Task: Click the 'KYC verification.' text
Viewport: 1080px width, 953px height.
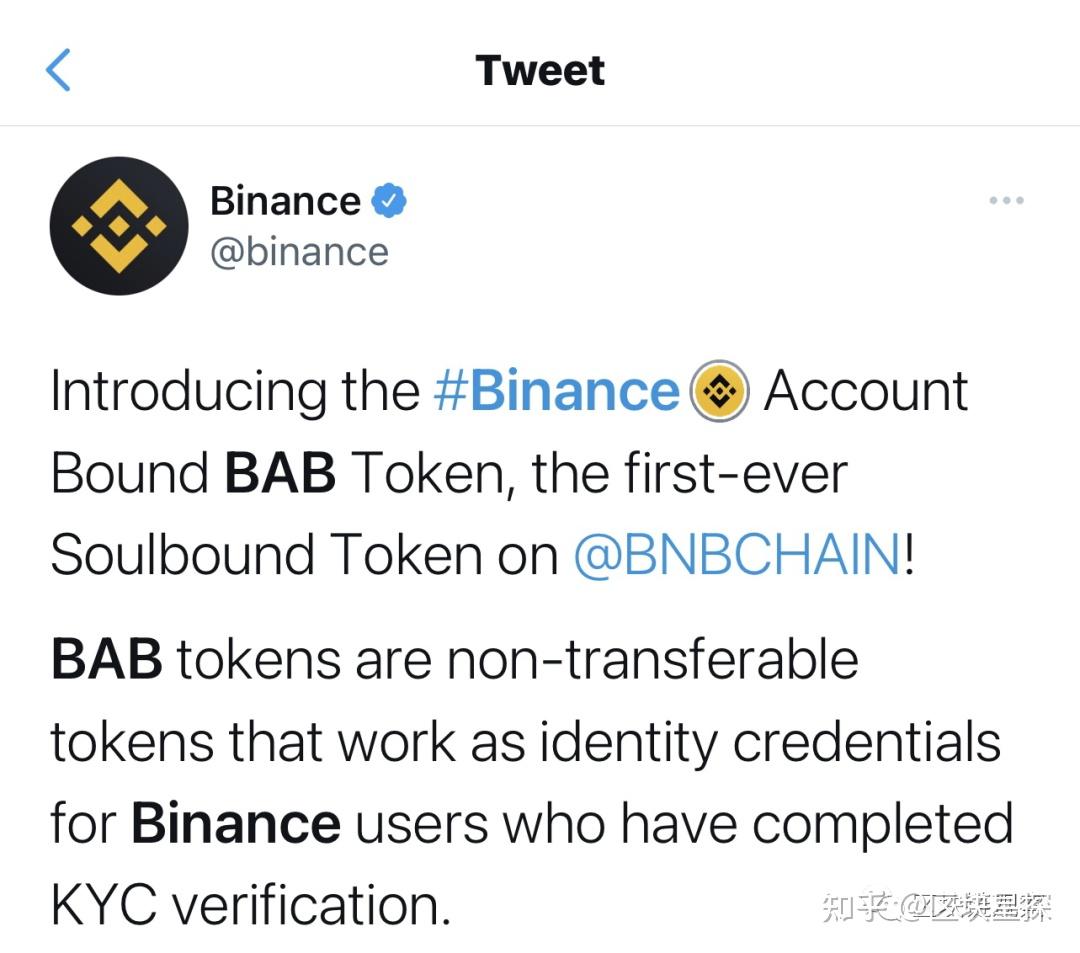Action: tap(250, 906)
